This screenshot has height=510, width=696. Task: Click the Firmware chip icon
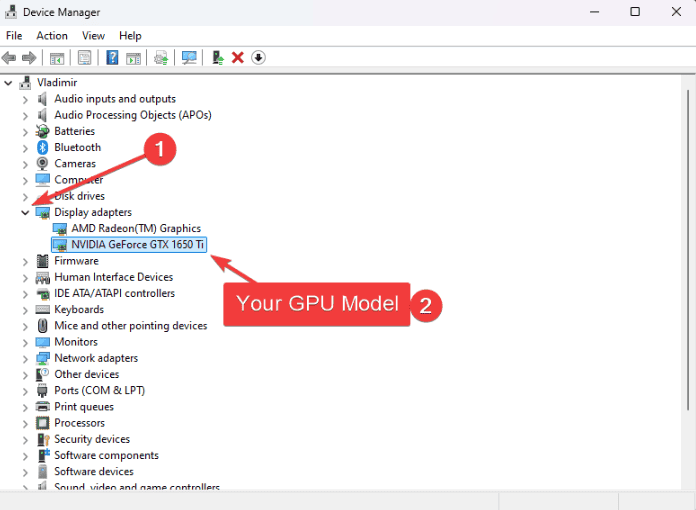tap(43, 261)
